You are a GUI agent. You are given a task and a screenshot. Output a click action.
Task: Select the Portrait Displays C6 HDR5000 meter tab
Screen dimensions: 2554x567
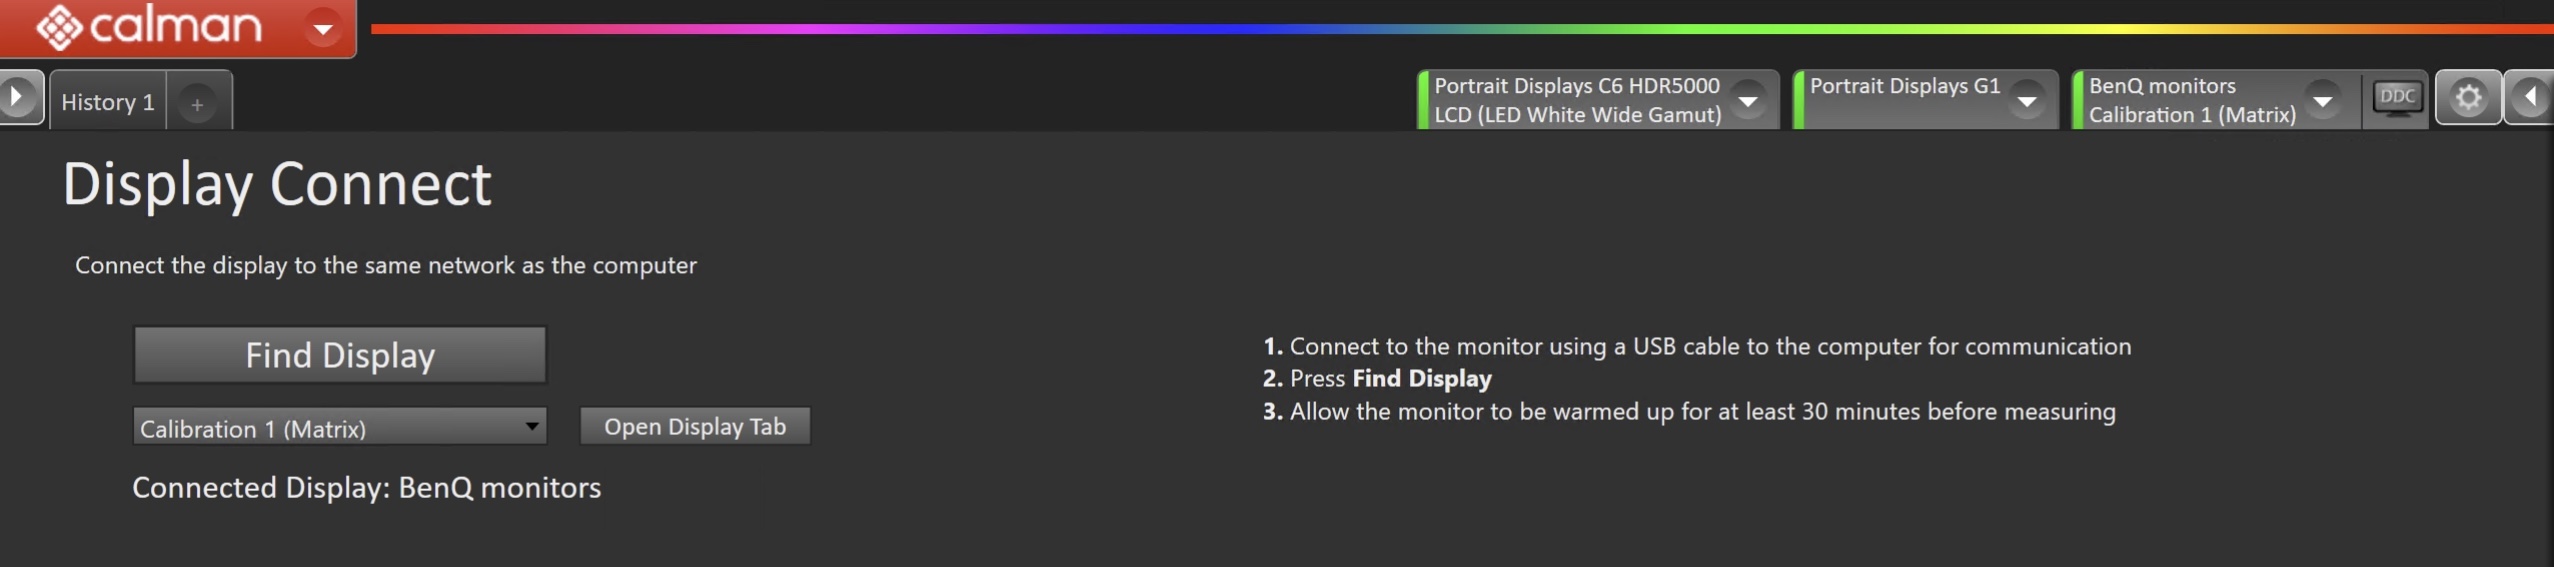(x=1576, y=100)
